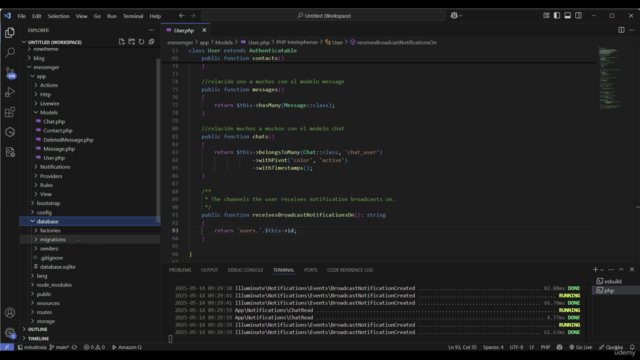Open Manage settings gear
640x360 pixels.
[10, 333]
